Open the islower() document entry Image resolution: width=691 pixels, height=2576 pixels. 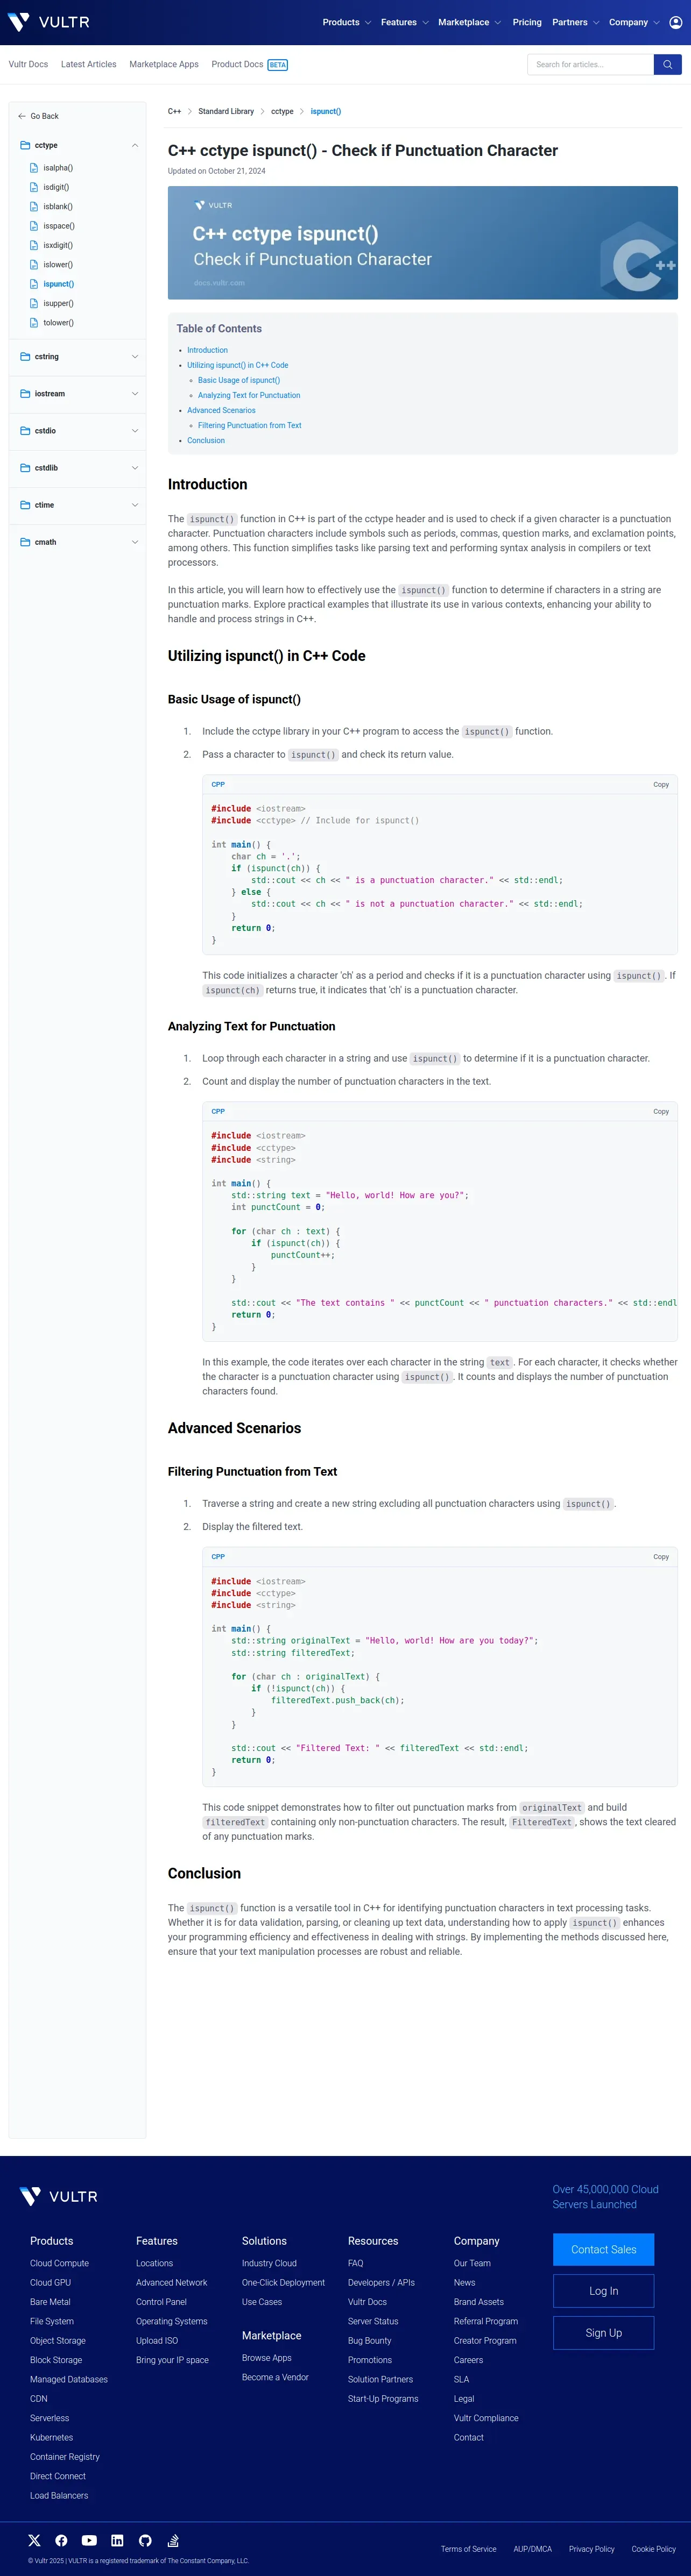pyautogui.click(x=58, y=265)
